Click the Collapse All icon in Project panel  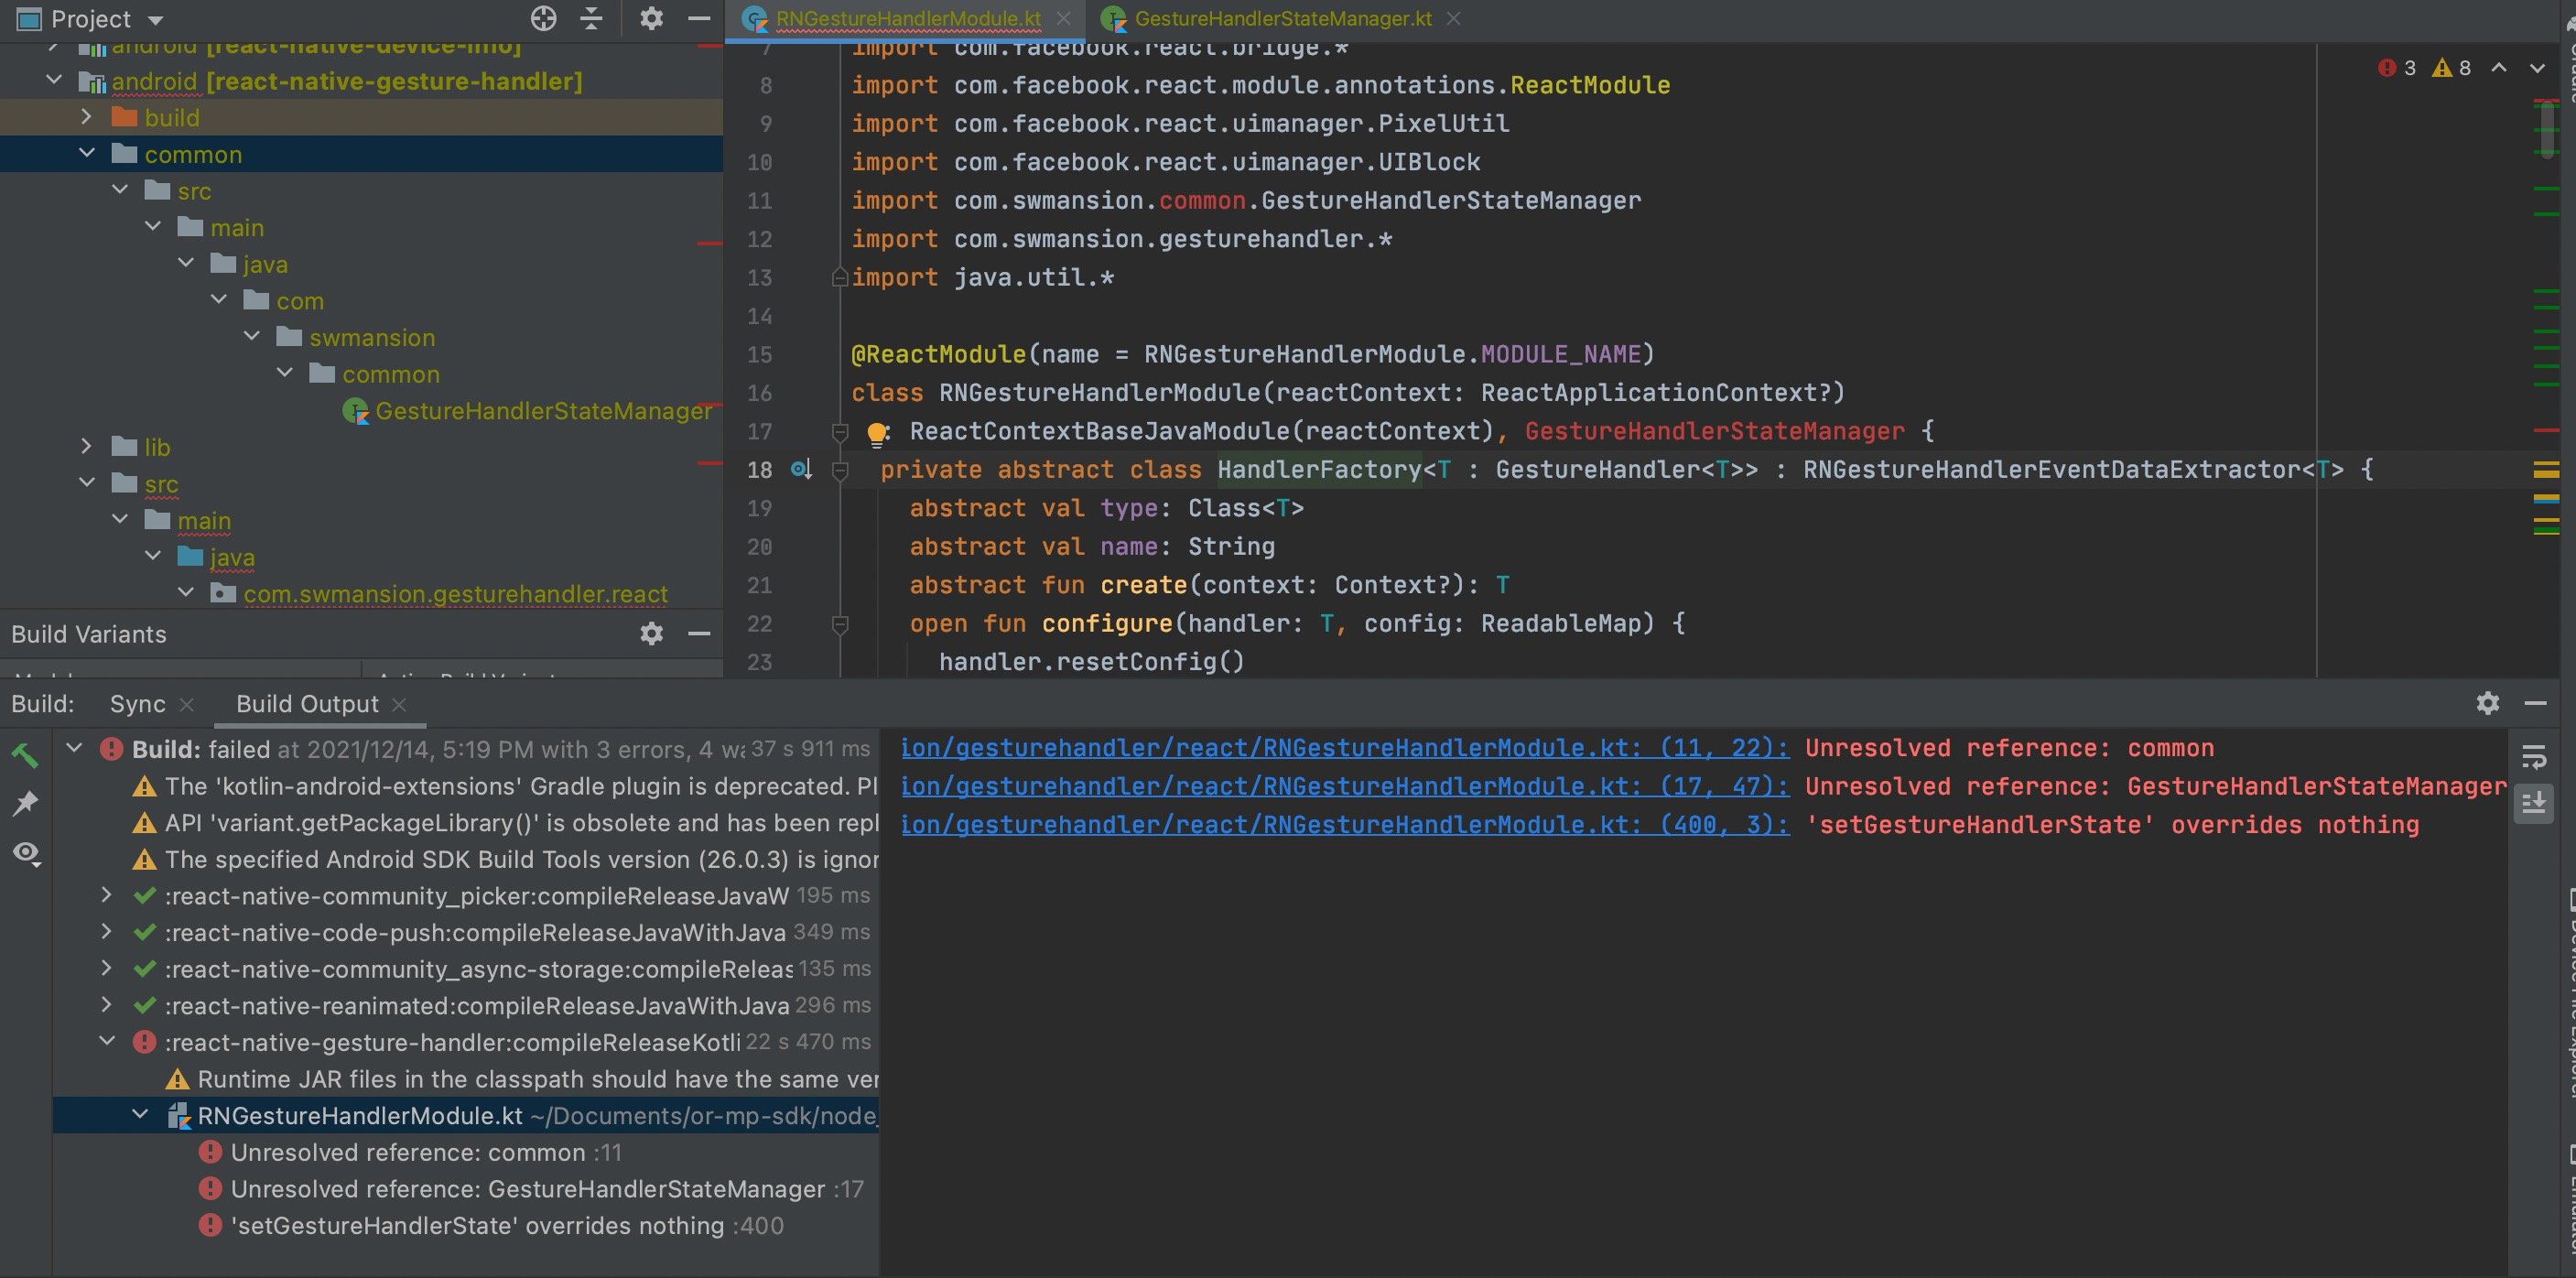click(x=592, y=18)
